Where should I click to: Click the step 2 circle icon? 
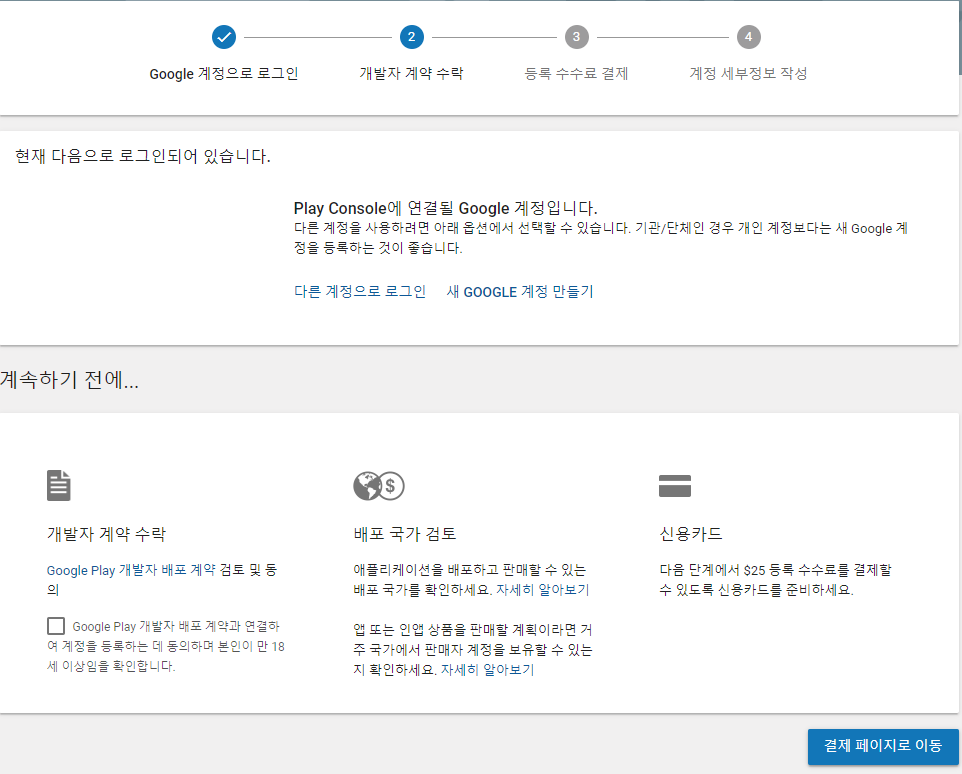click(x=412, y=37)
